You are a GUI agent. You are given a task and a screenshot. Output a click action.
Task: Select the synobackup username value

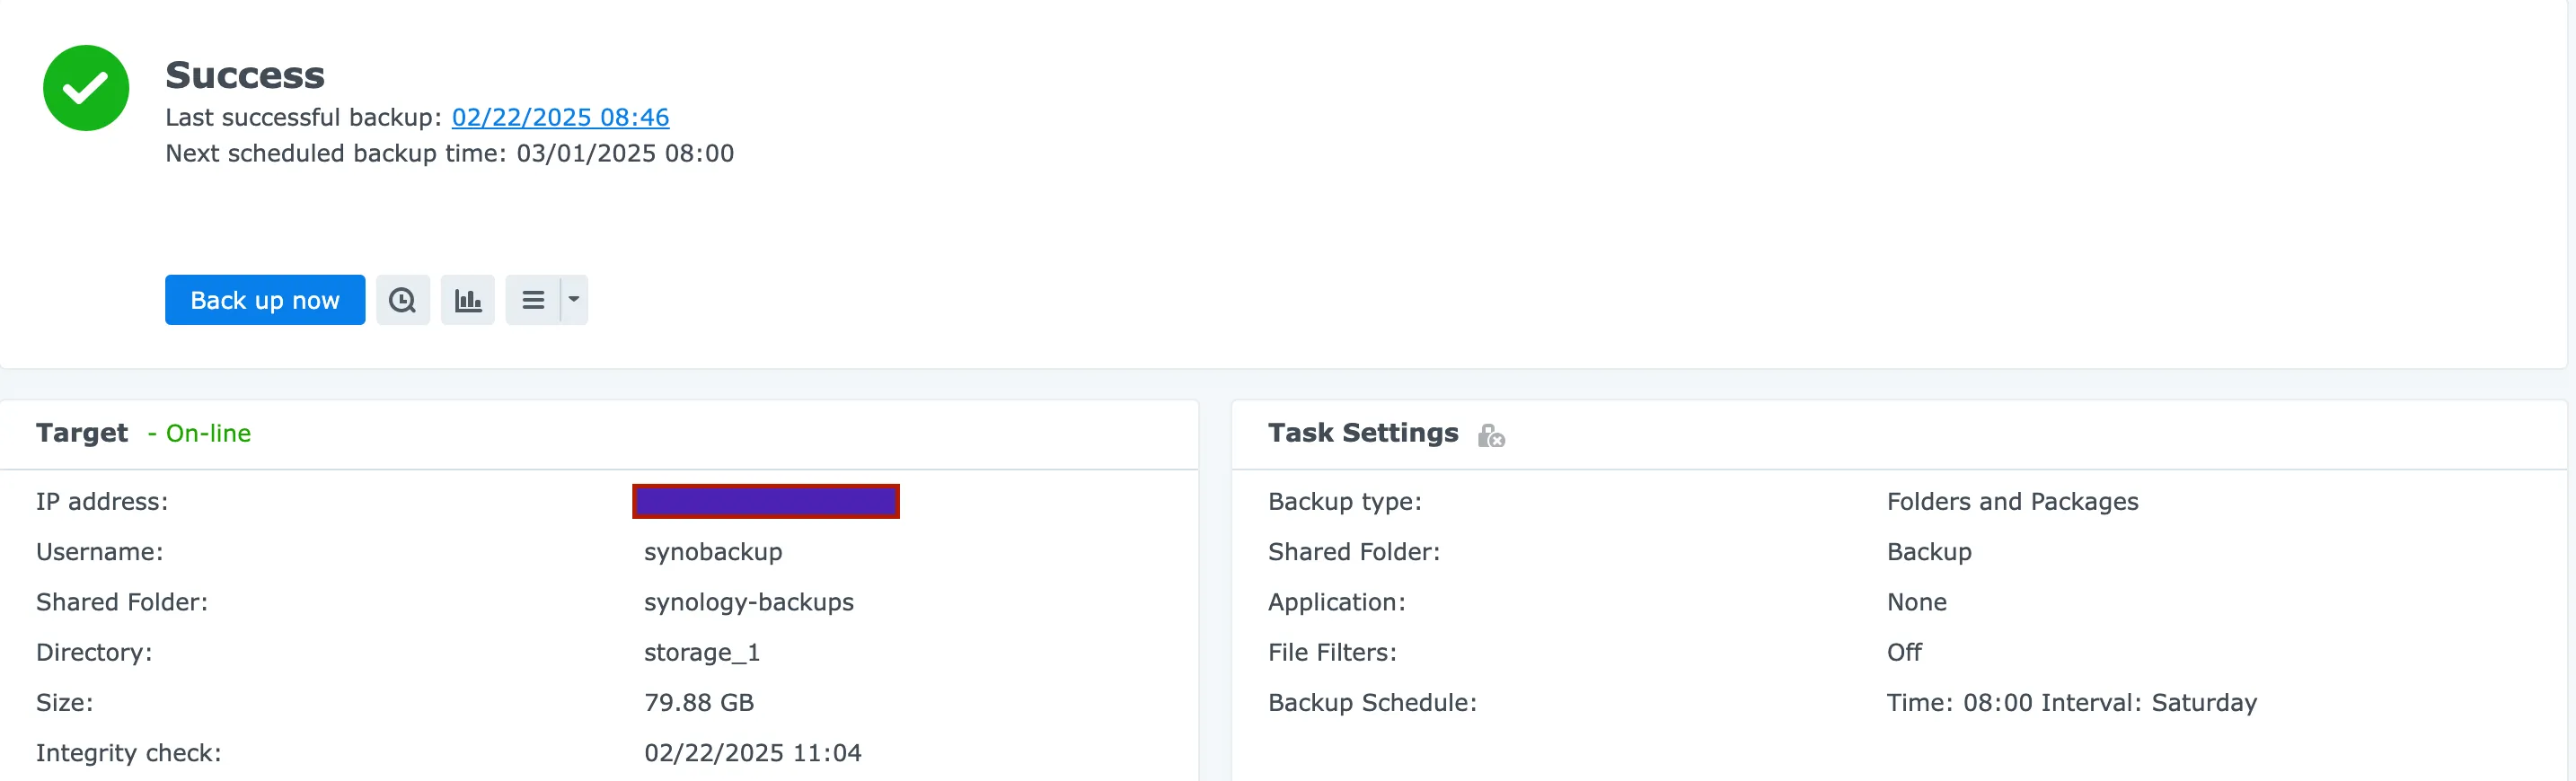[x=713, y=552]
